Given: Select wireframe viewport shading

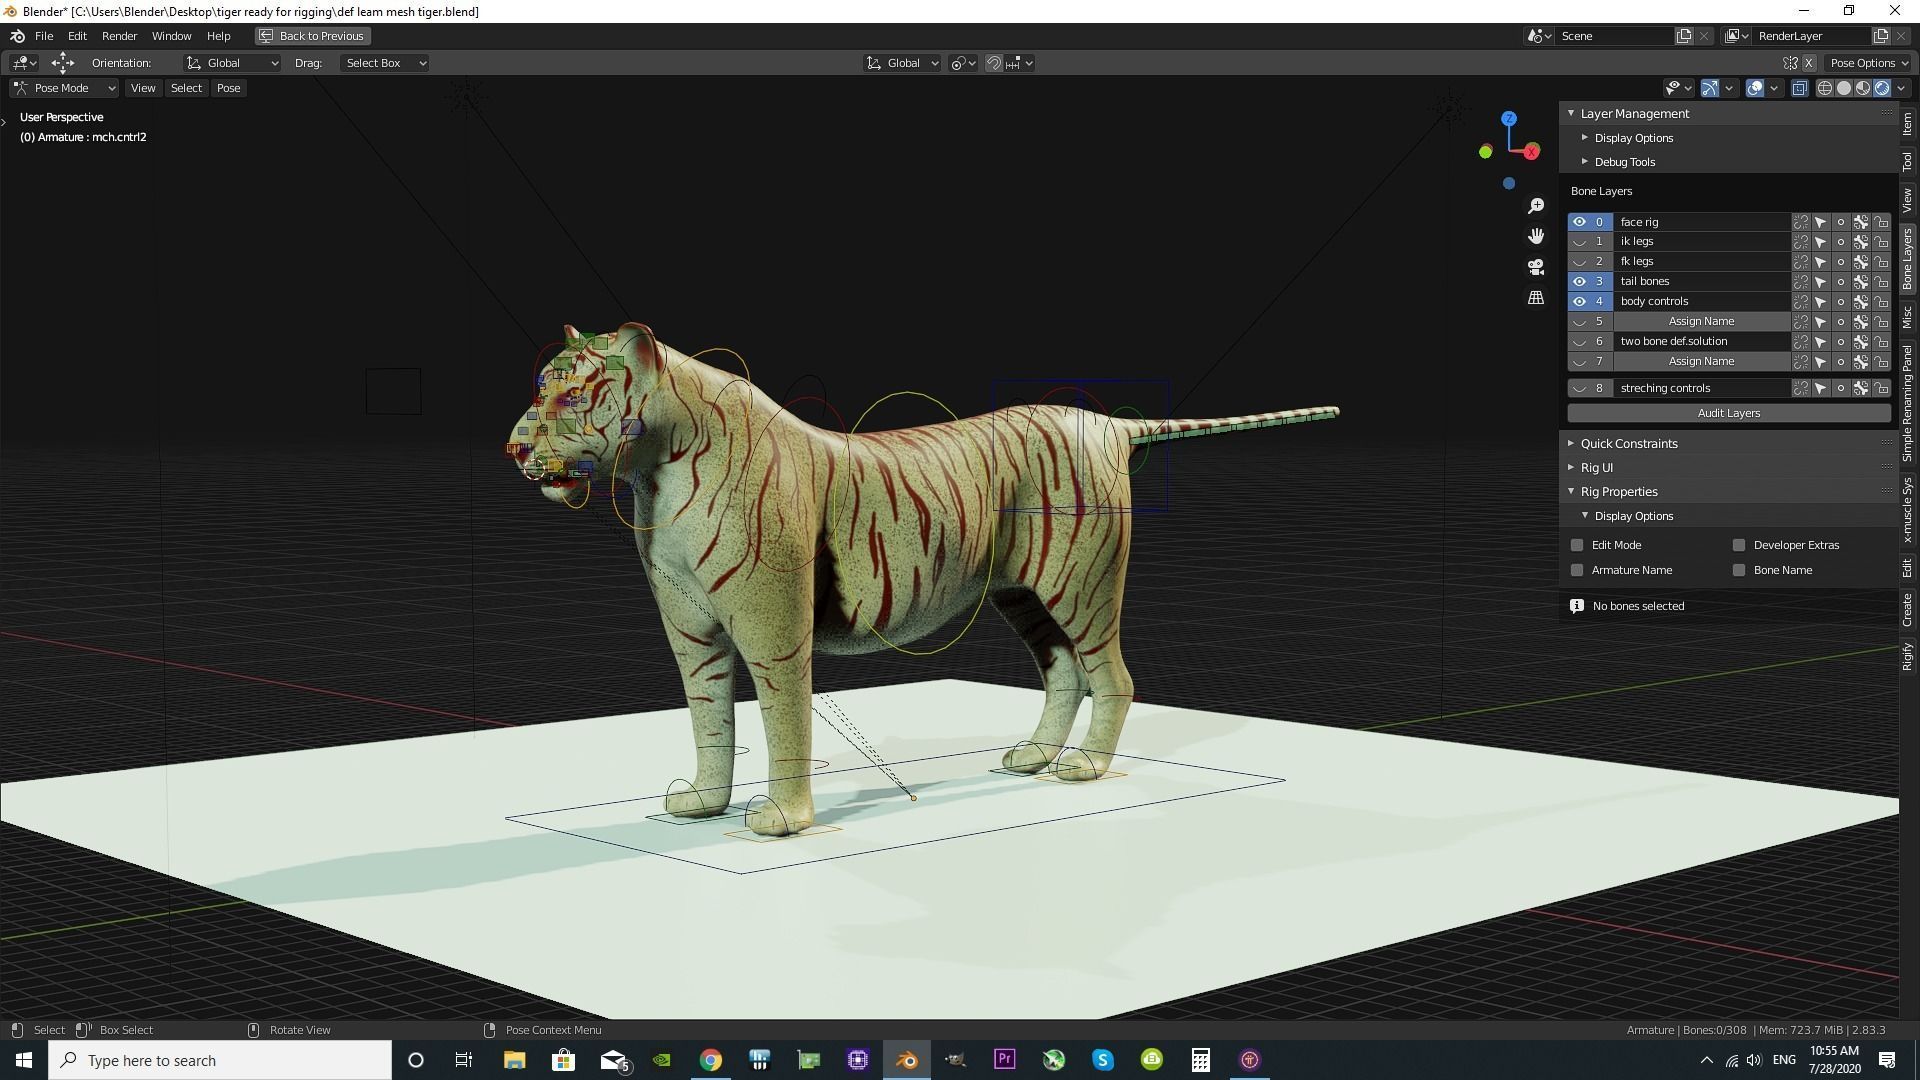Looking at the screenshot, I should click(1825, 88).
